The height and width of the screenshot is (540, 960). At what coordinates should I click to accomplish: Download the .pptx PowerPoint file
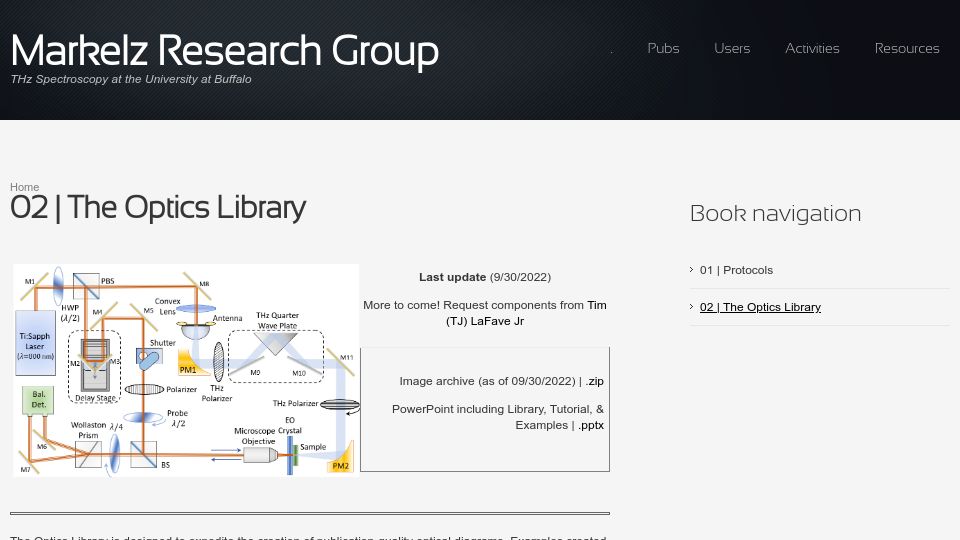(x=591, y=425)
